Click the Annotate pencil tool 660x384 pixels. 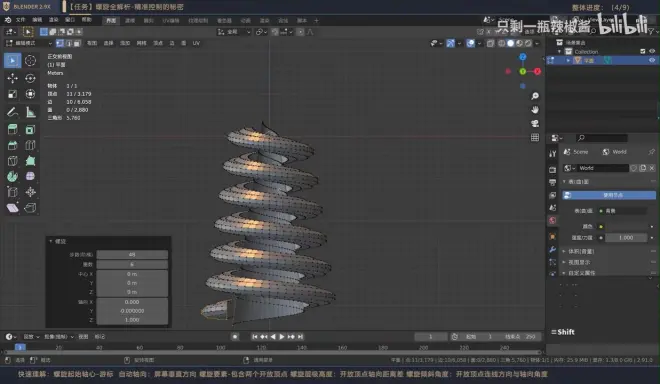click(x=13, y=112)
